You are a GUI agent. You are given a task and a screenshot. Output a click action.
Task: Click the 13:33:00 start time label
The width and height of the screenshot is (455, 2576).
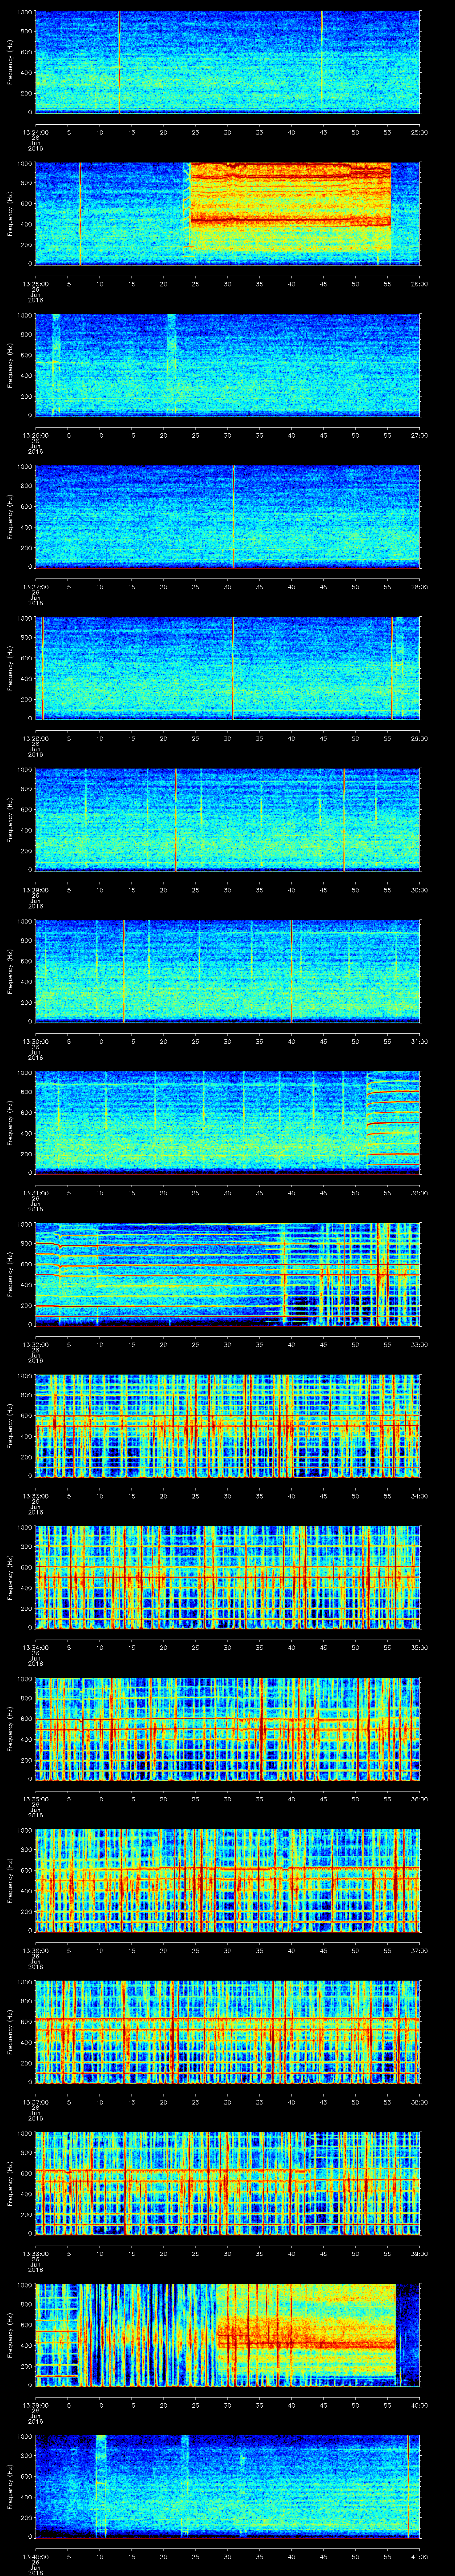36,1495
